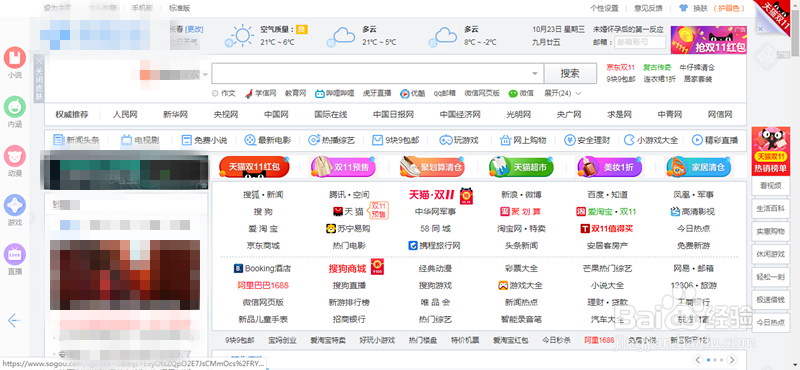Open the Booking酒店 link icon
This screenshot has height=370, width=800.
click(238, 268)
